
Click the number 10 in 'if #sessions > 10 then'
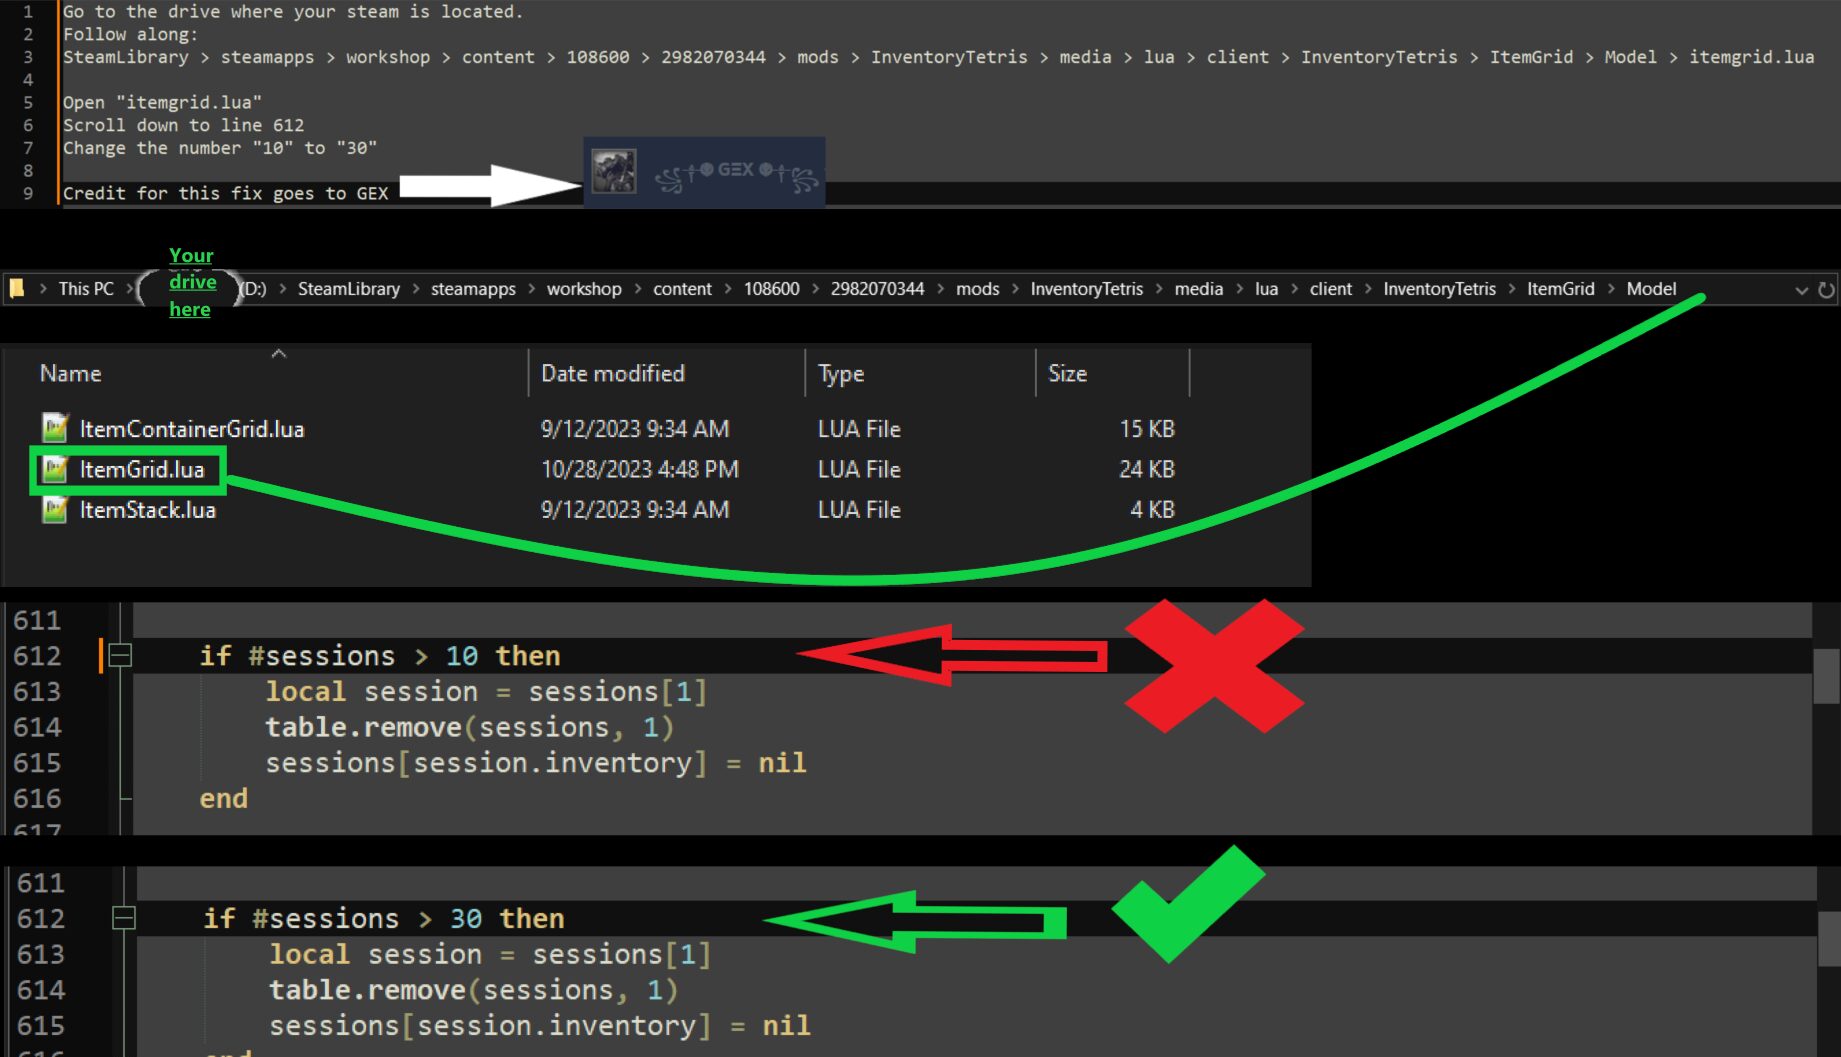click(x=461, y=656)
